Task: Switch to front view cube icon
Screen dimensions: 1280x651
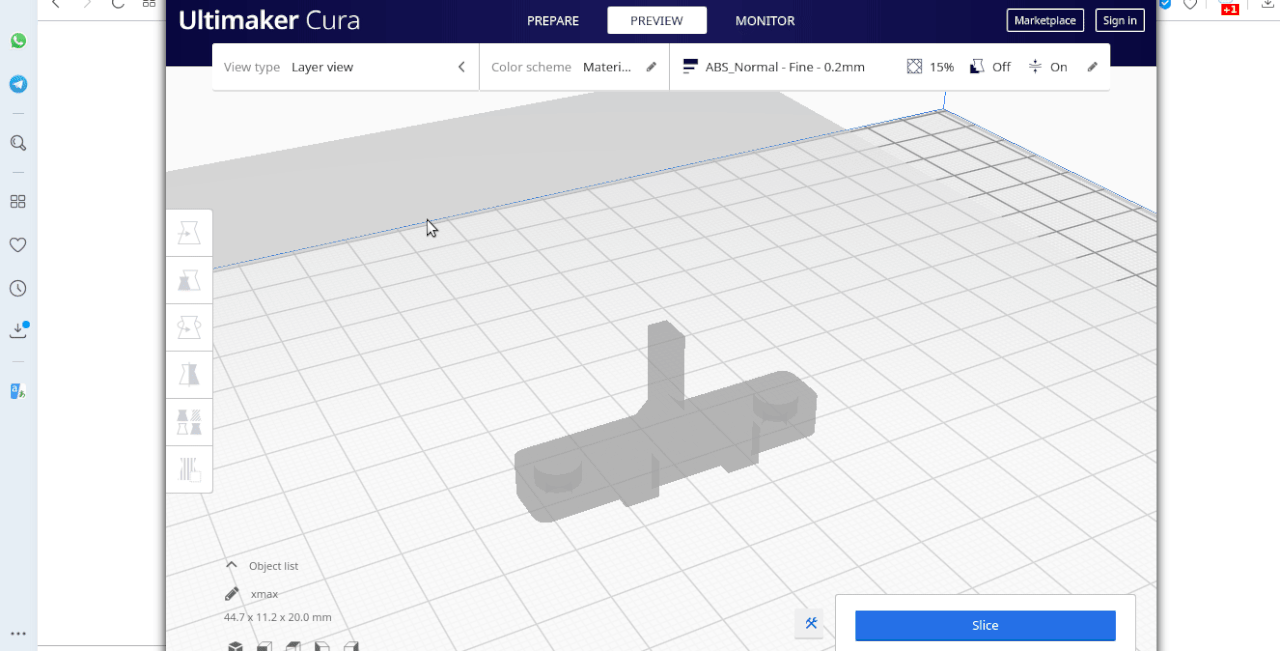Action: click(264, 647)
